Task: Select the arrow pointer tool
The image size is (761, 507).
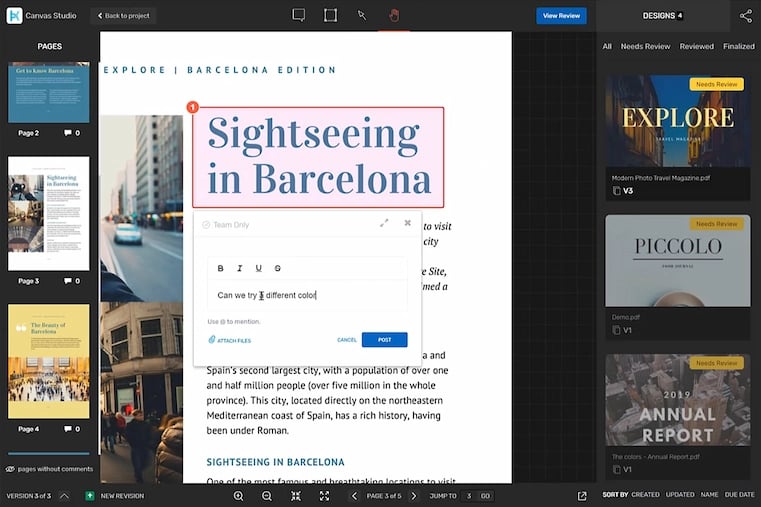Action: click(362, 15)
